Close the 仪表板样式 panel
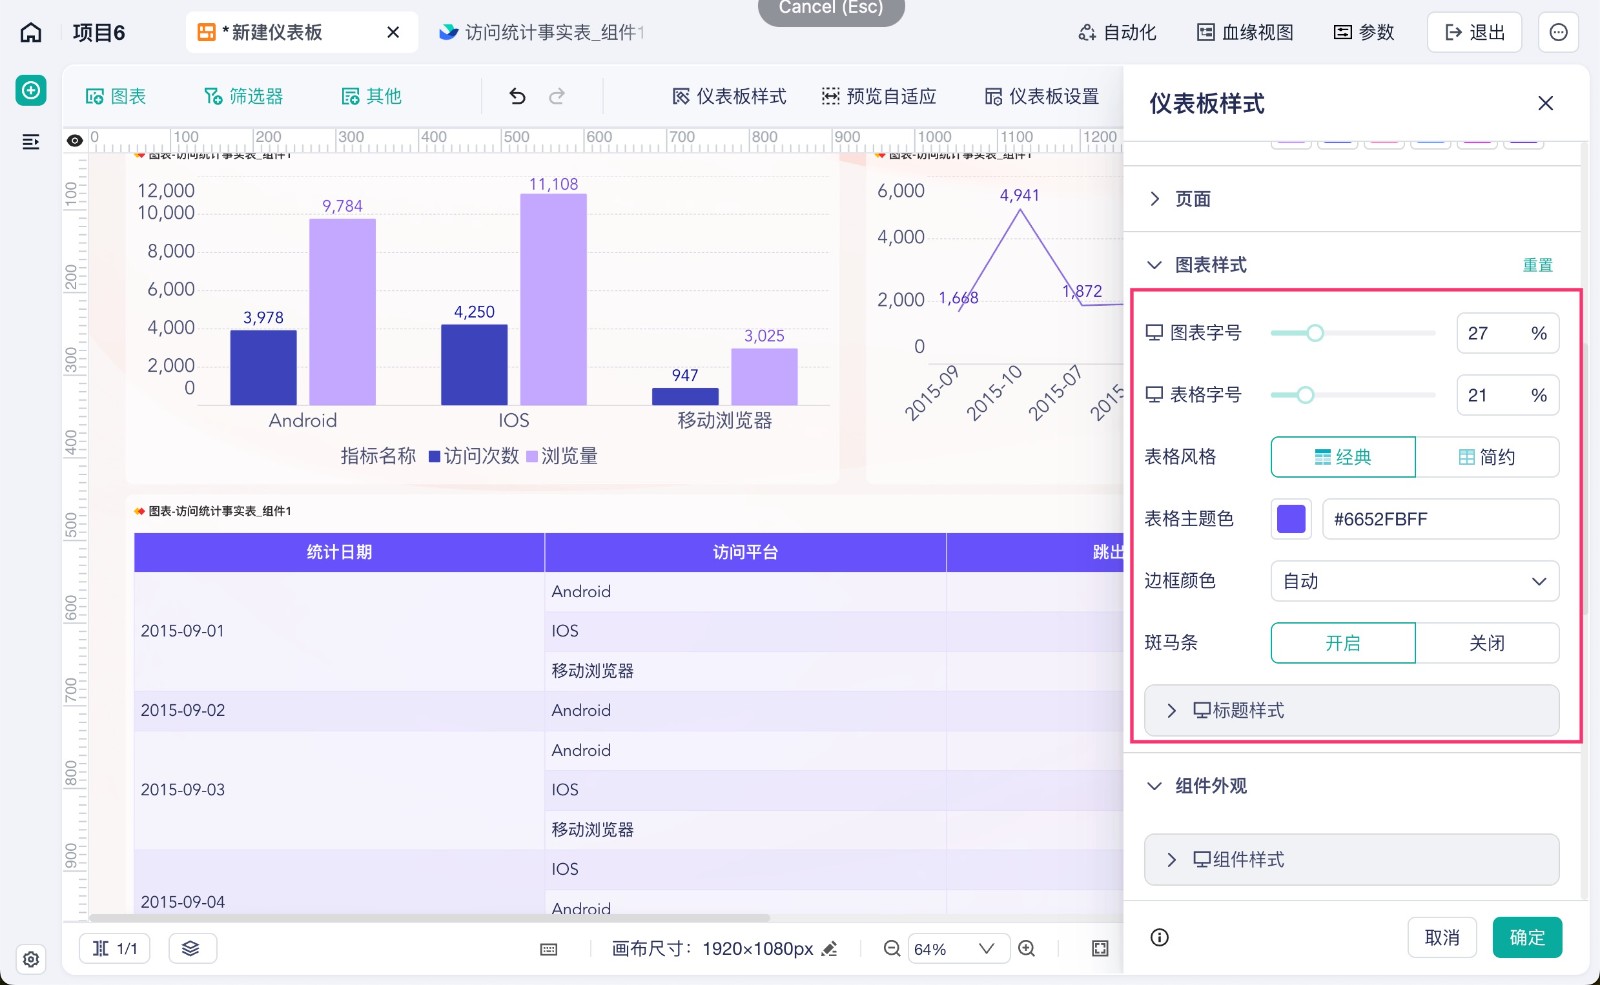 tap(1545, 103)
